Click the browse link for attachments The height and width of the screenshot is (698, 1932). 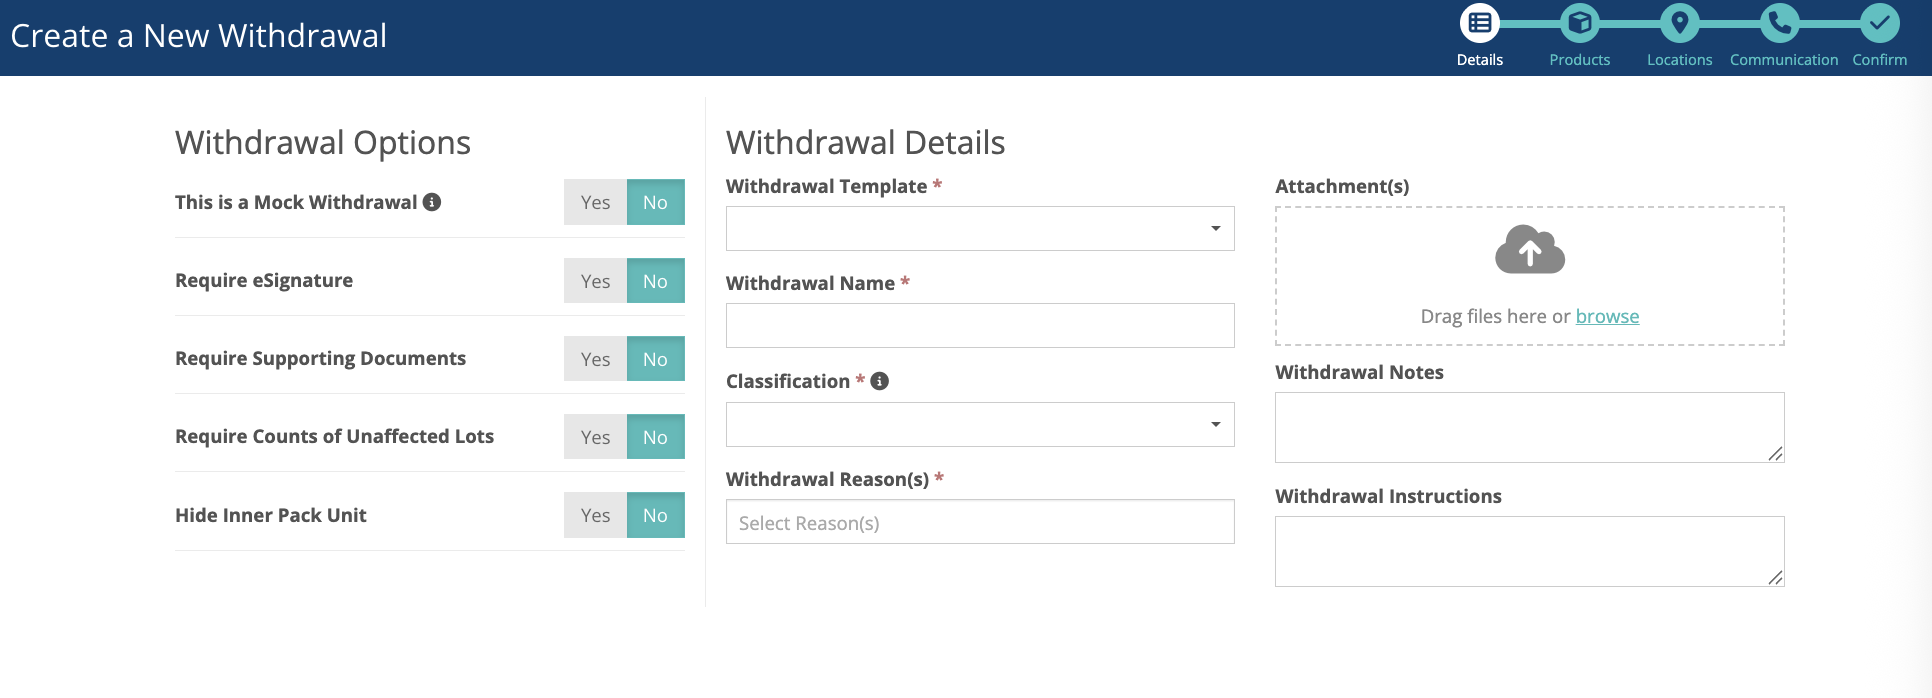1607,316
